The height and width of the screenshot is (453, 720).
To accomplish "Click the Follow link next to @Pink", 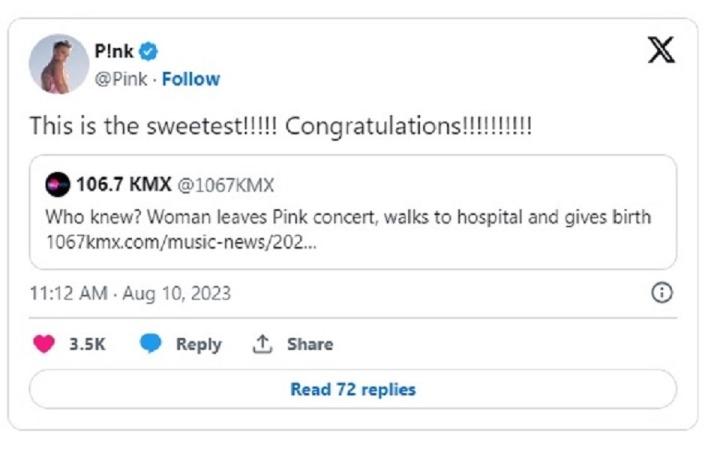I will click(x=191, y=79).
